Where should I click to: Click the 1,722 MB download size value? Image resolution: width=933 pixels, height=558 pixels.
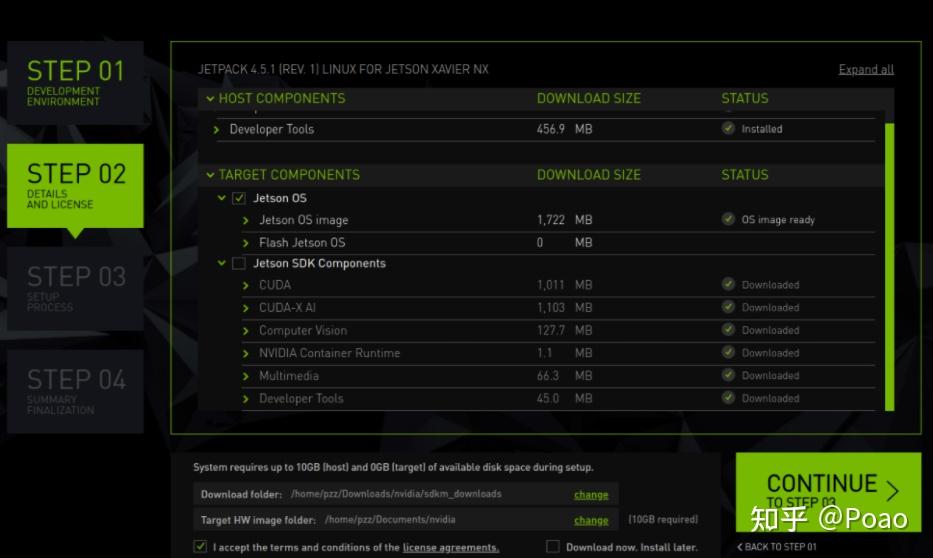[x=564, y=220]
